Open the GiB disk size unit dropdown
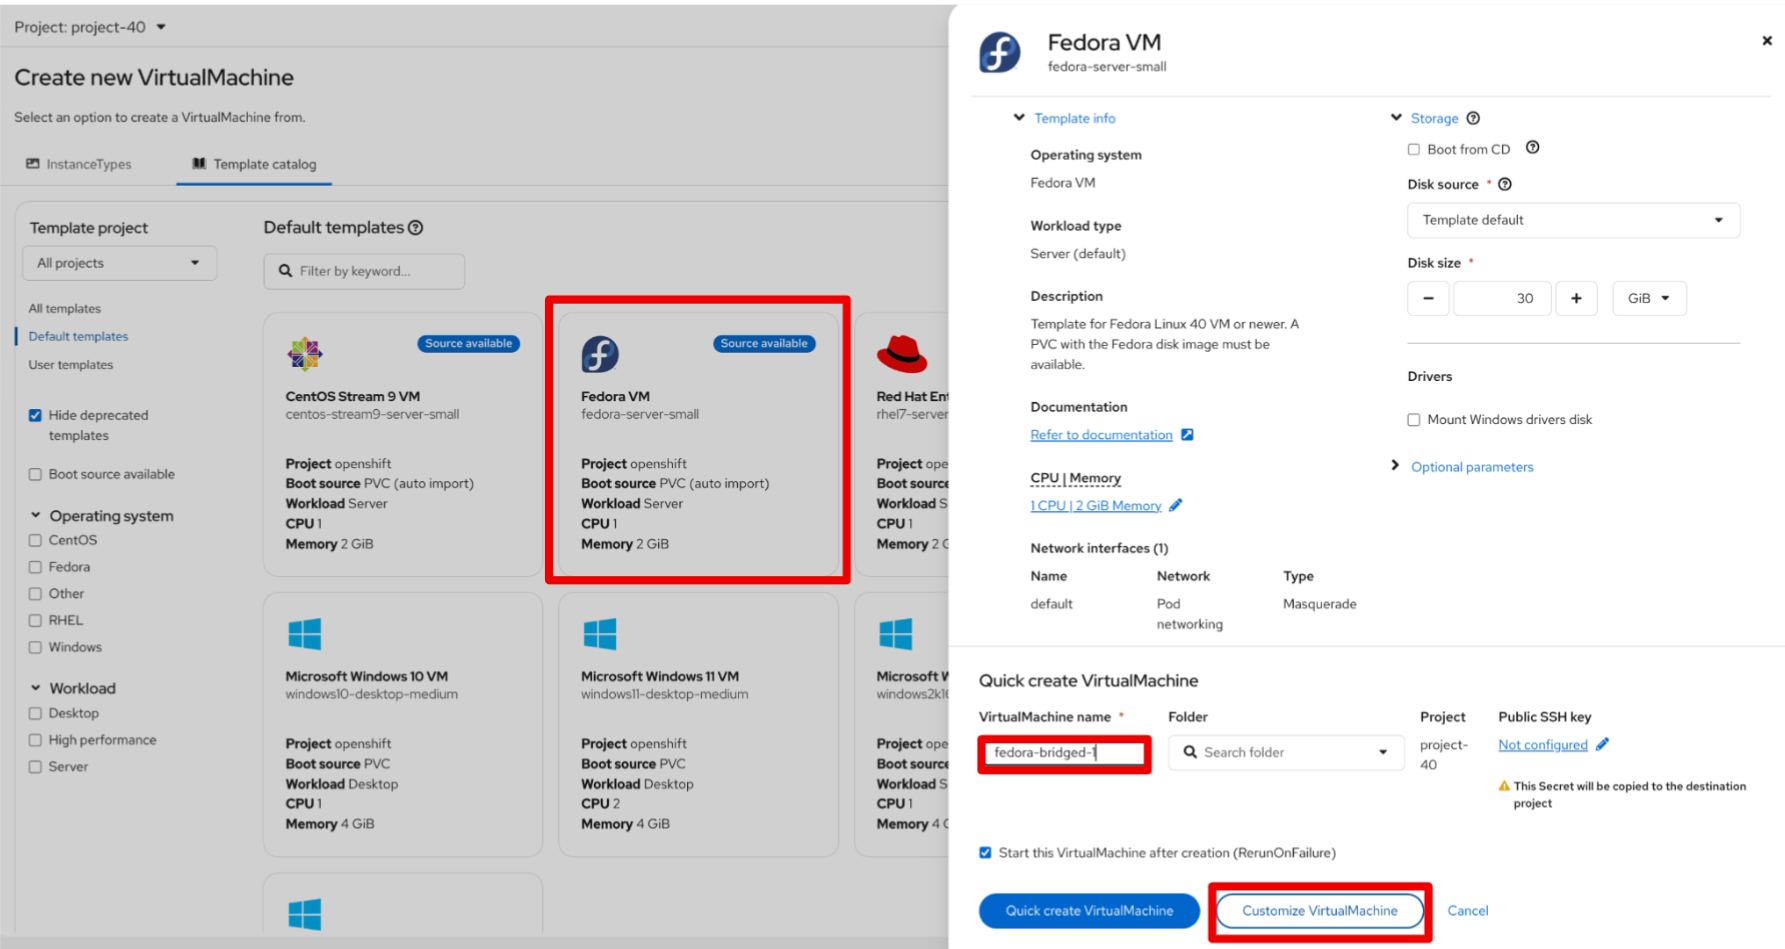The height and width of the screenshot is (949, 1785). [1648, 298]
